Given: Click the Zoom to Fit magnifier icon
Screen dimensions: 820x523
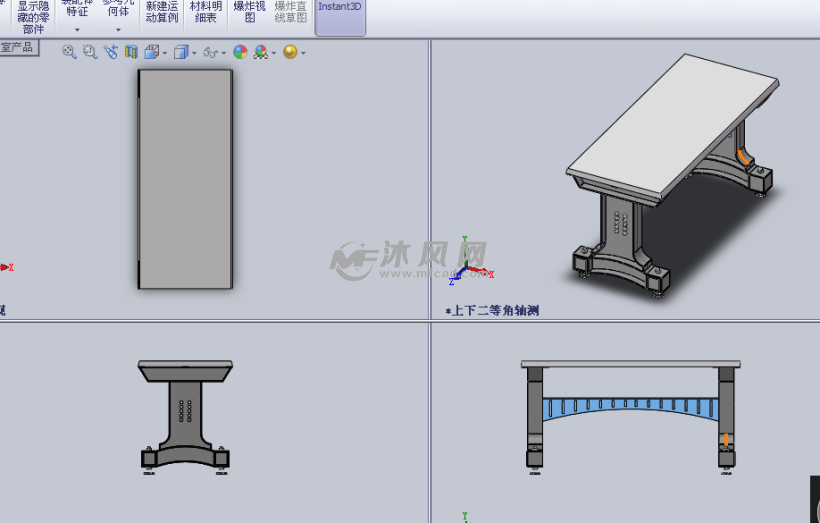Looking at the screenshot, I should (x=69, y=51).
